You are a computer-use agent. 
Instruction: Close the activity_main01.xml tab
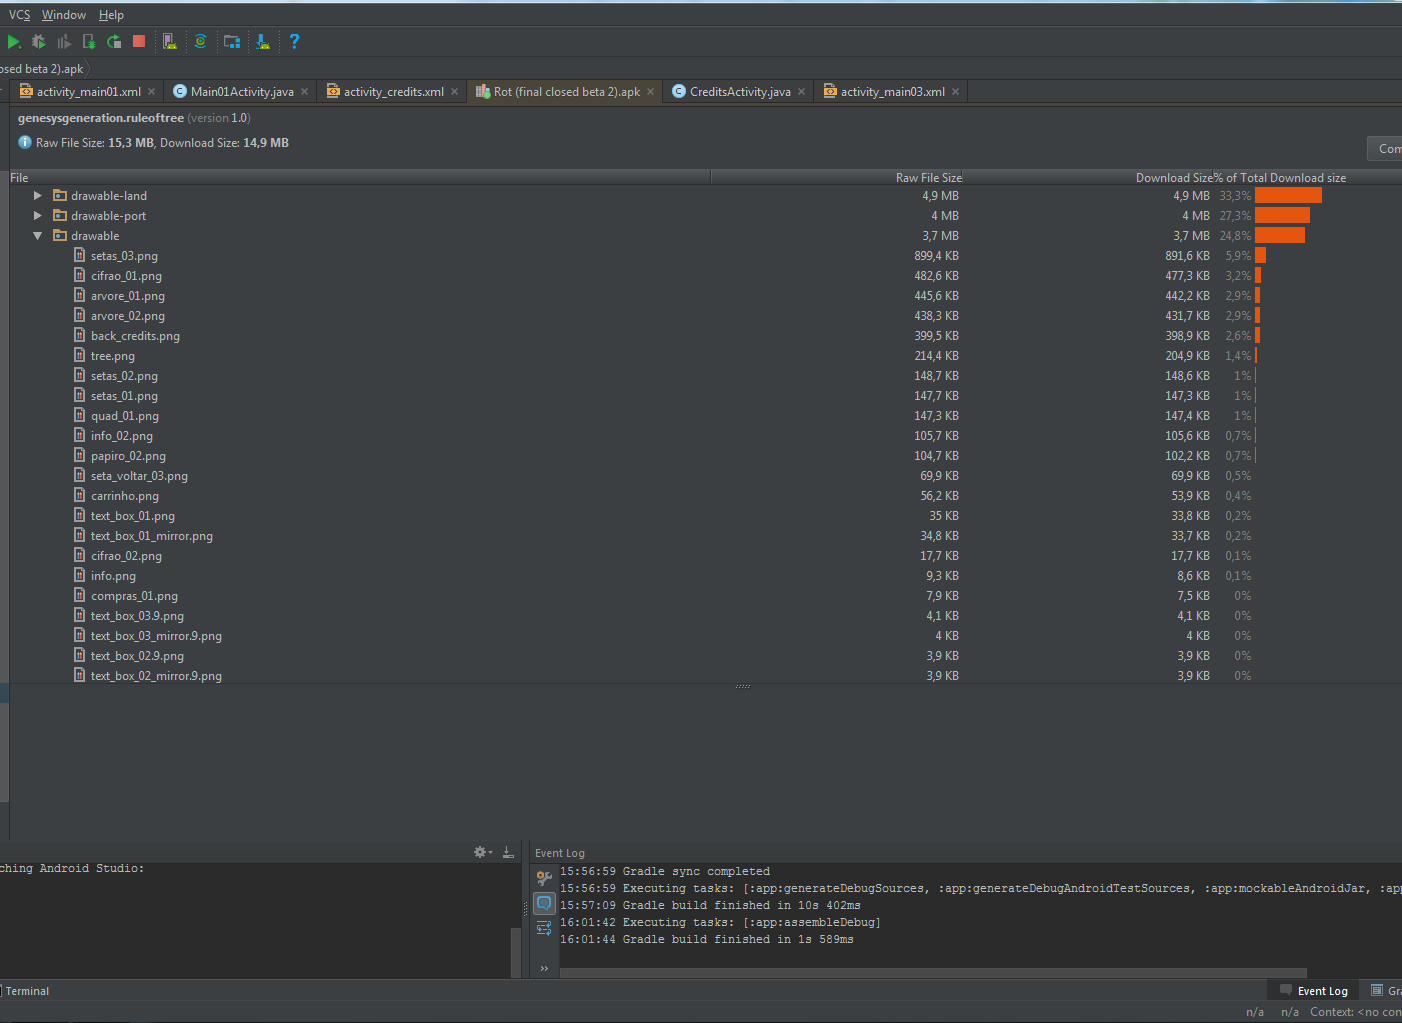(x=152, y=92)
